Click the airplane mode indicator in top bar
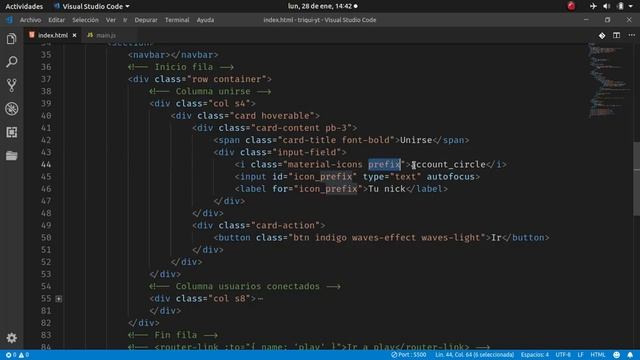Screen dimensions: 640x360 pyautogui.click(x=593, y=6)
